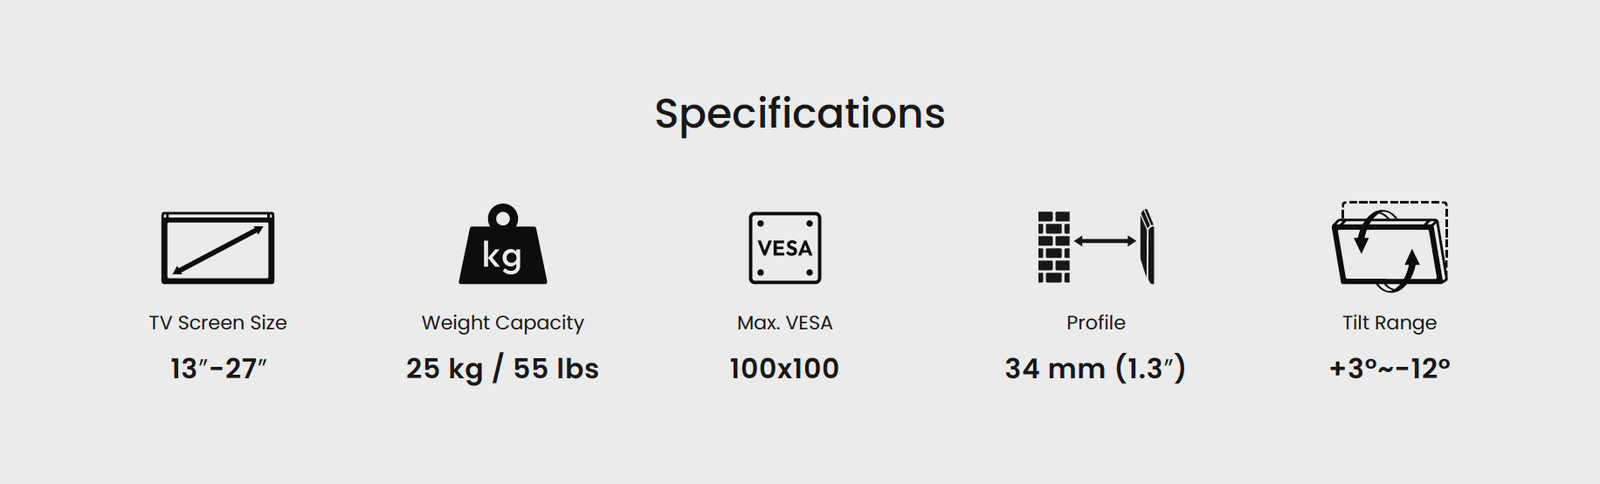Click the VESA mounting pattern icon

tap(785, 248)
